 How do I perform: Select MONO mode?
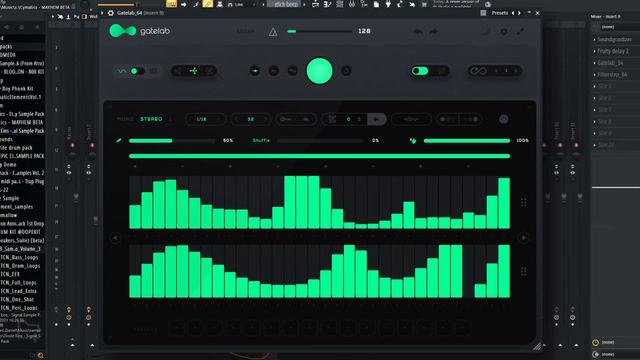coord(125,119)
